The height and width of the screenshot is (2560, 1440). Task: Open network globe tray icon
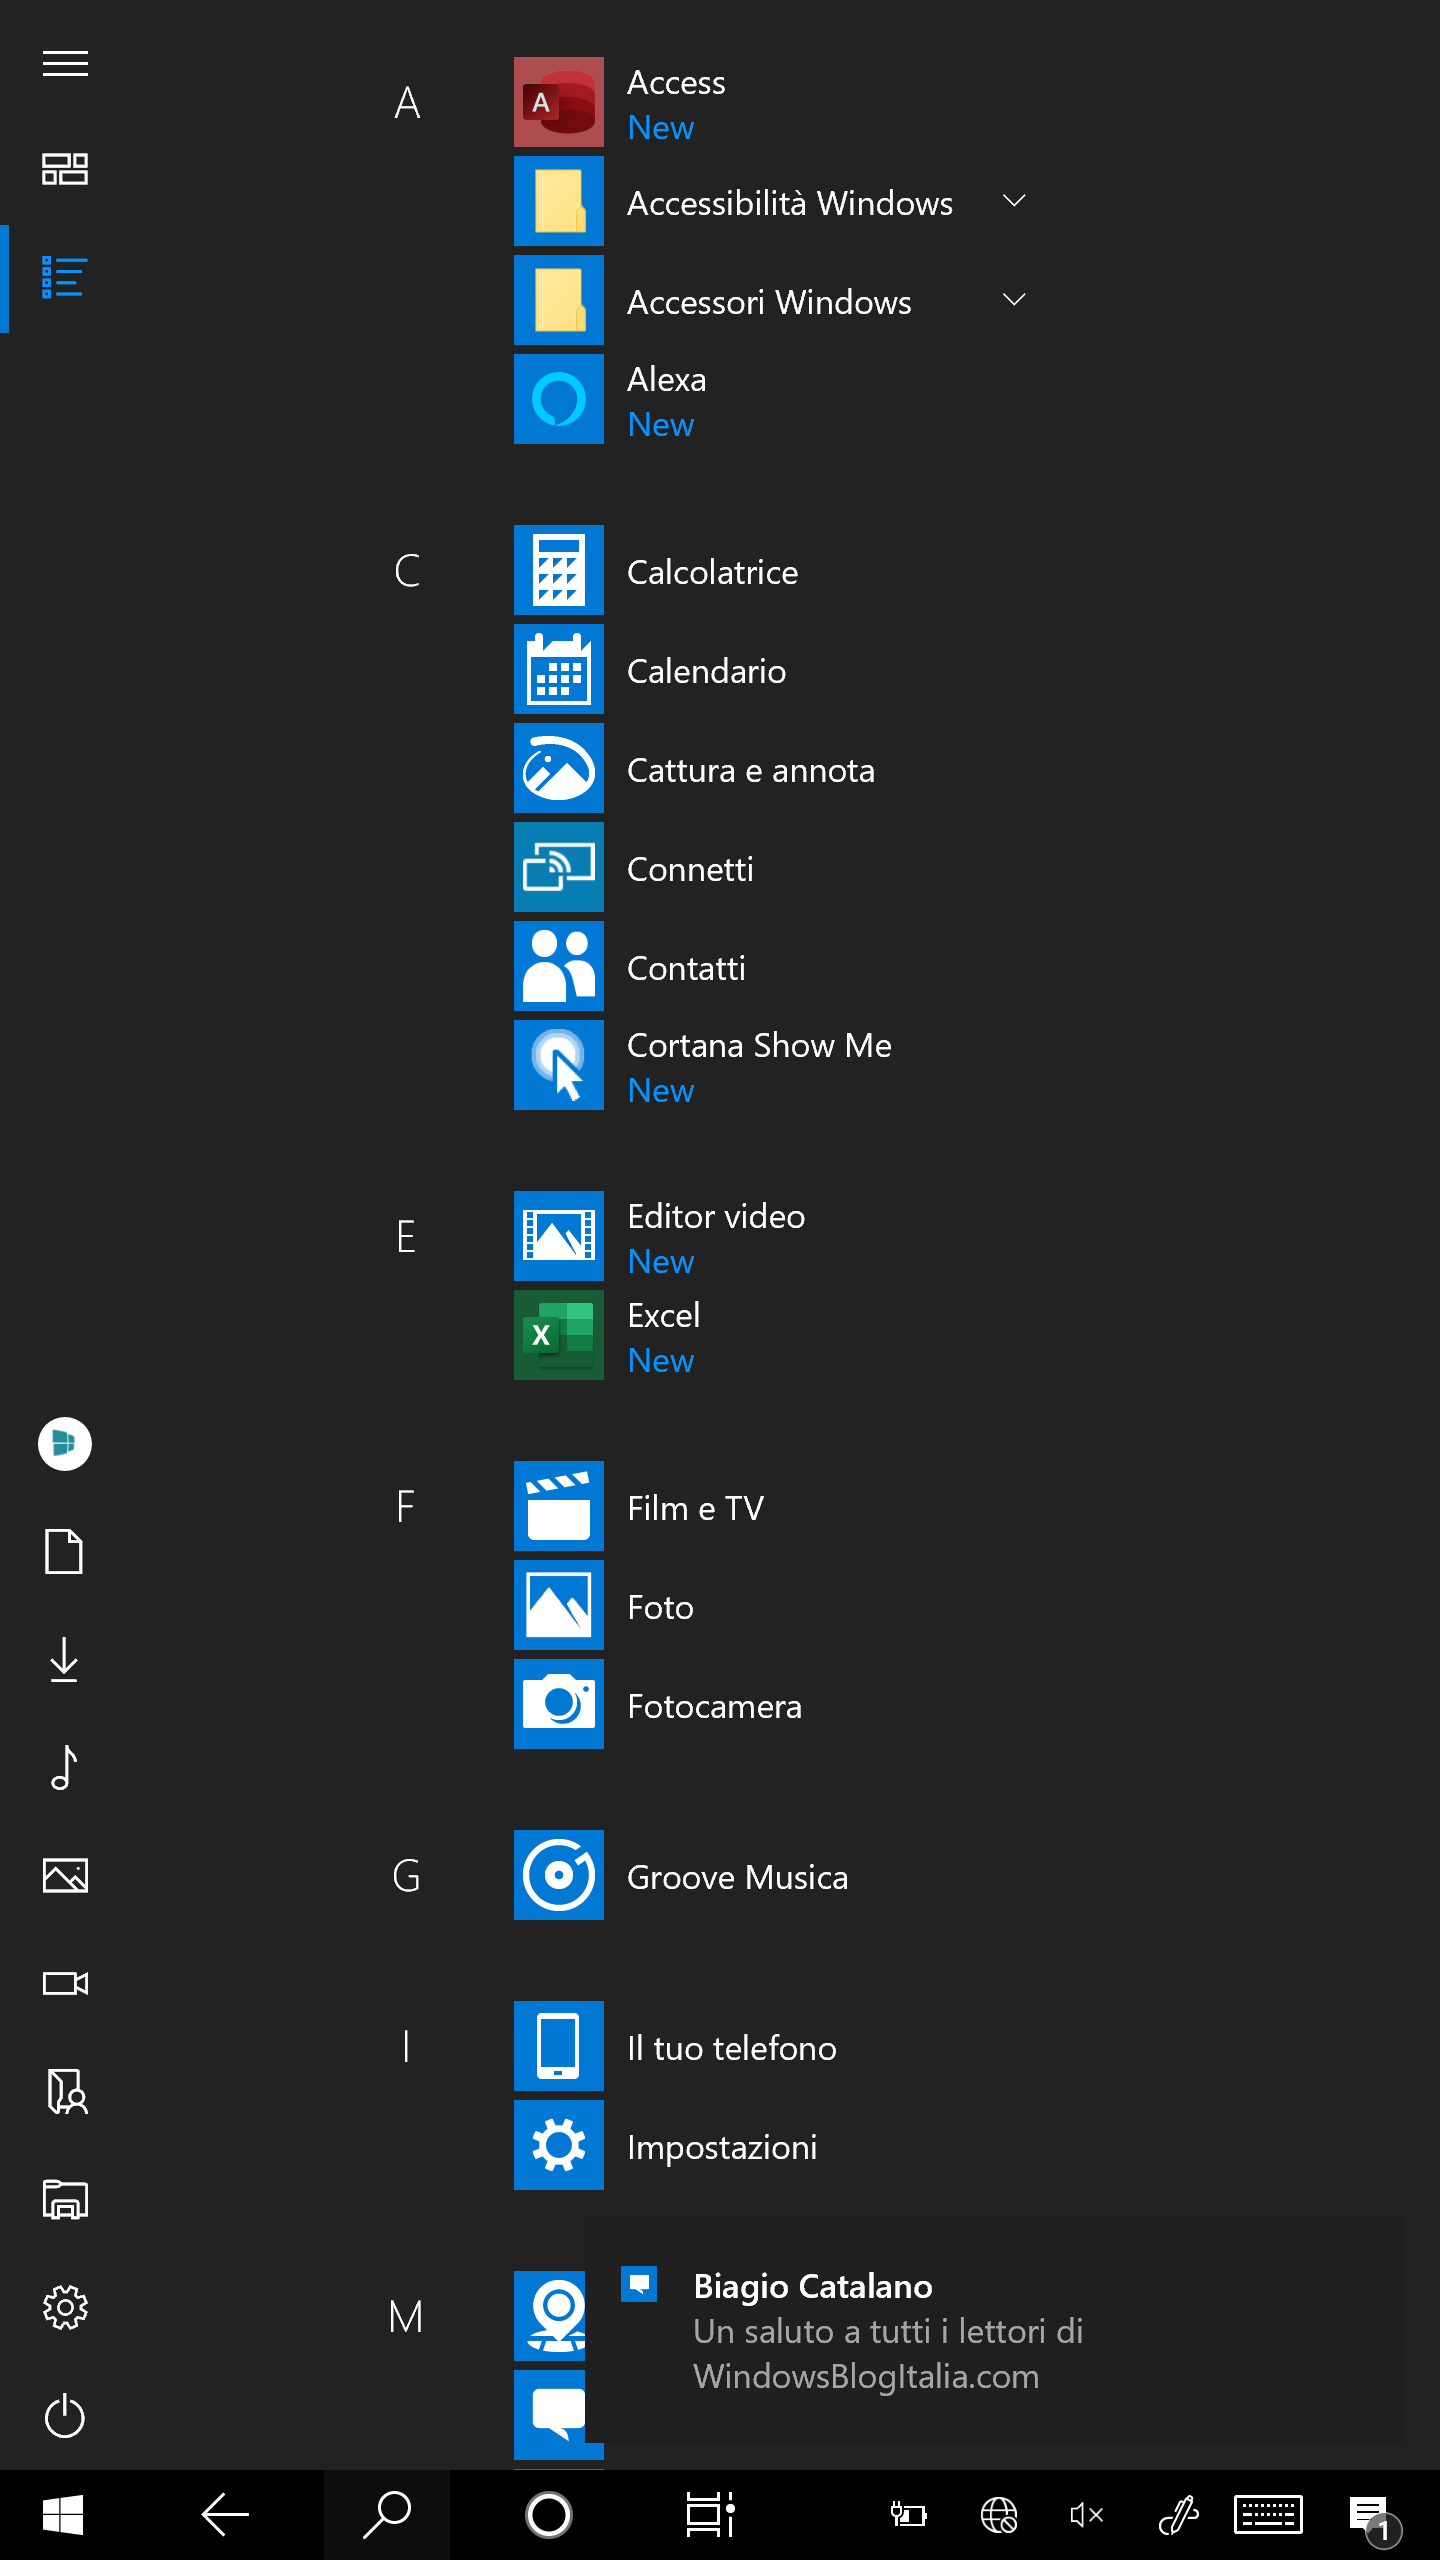click(999, 2514)
